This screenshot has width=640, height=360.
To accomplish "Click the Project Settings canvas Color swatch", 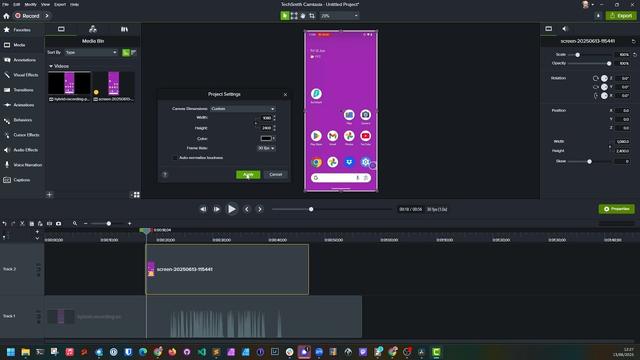I will 266,138.
